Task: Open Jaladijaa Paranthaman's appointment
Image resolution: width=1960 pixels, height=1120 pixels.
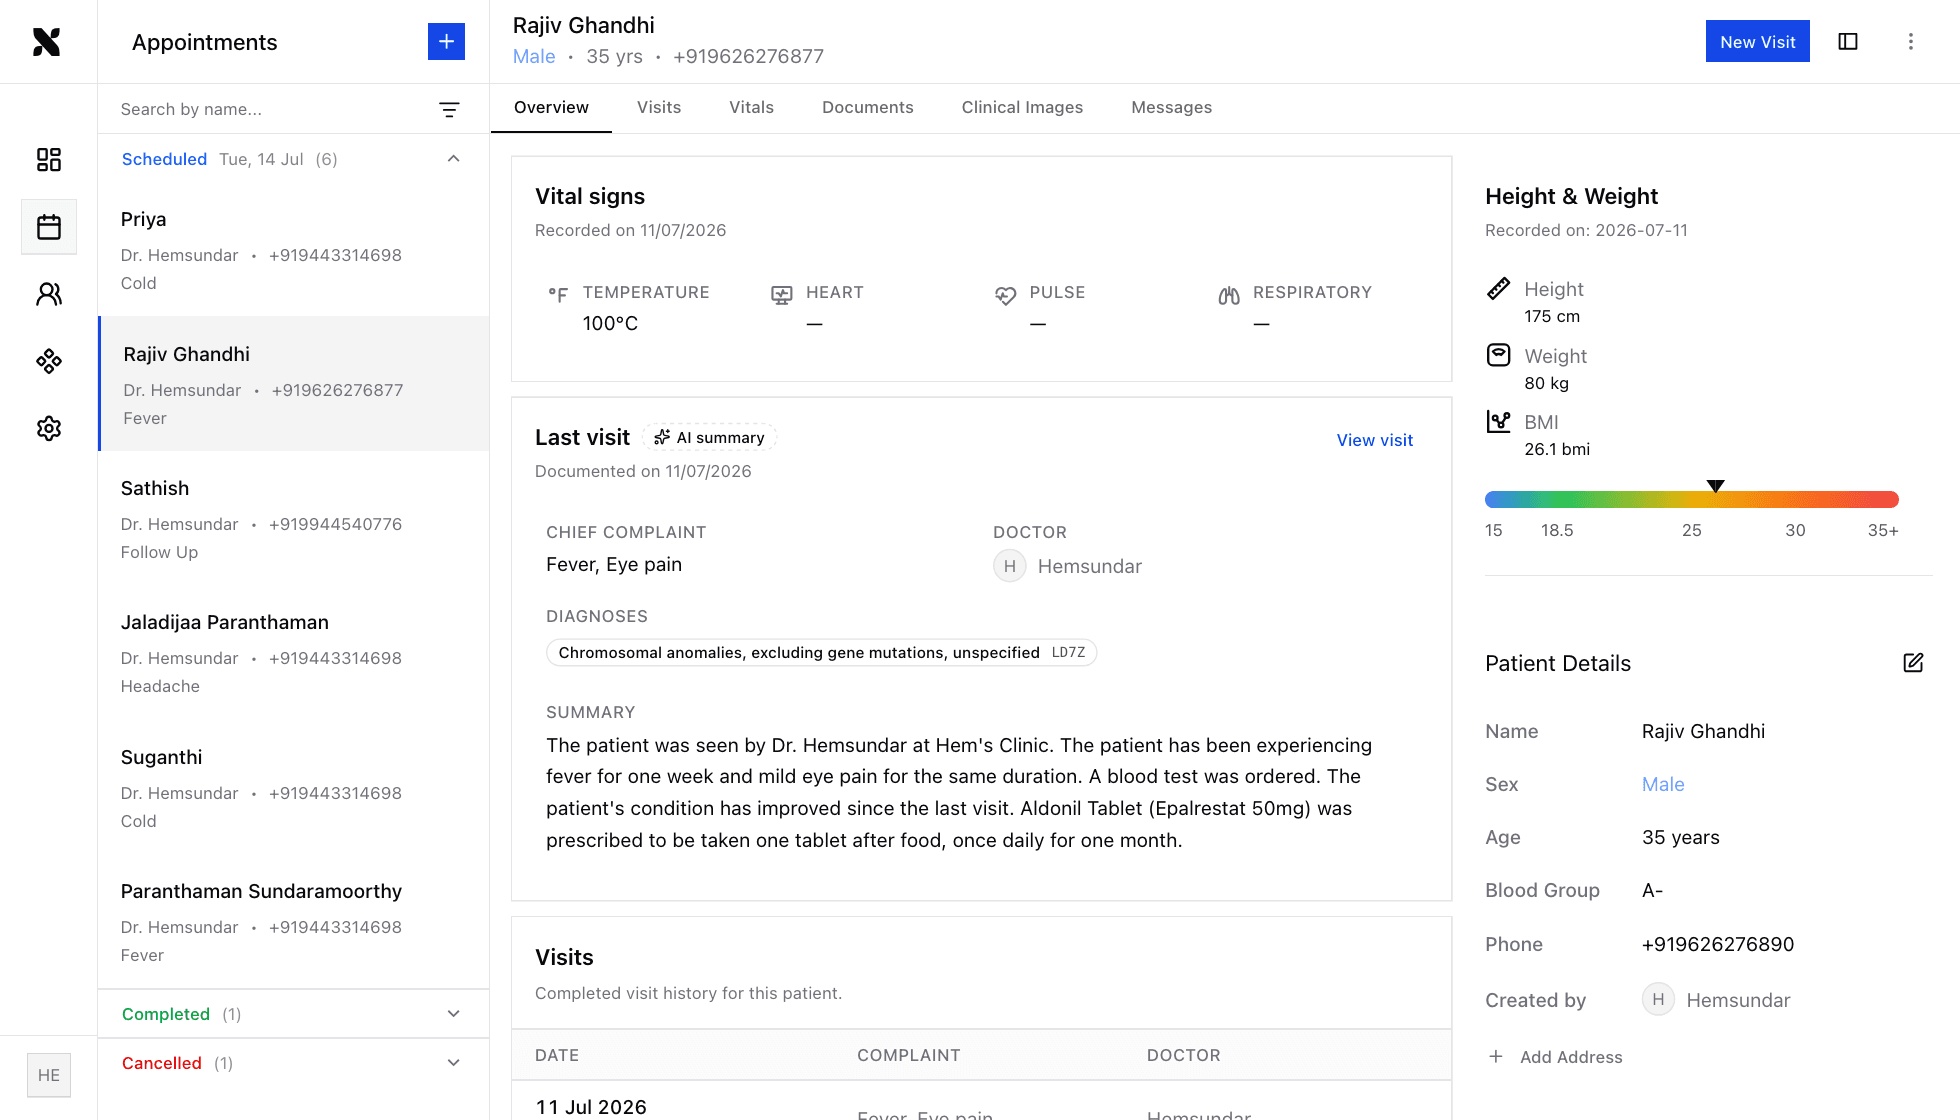Action: click(293, 652)
